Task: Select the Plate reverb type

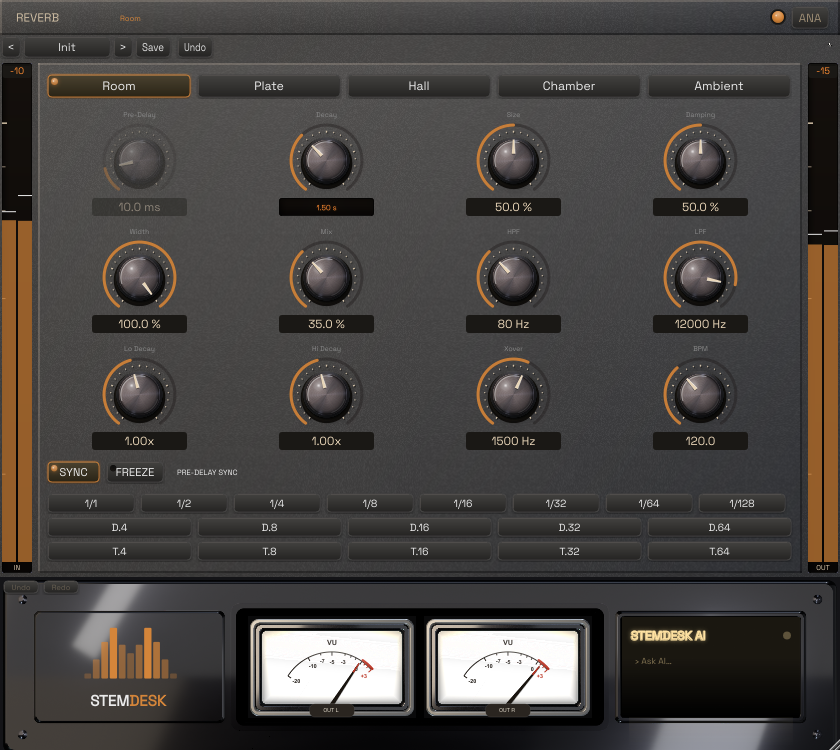Action: click(x=269, y=86)
